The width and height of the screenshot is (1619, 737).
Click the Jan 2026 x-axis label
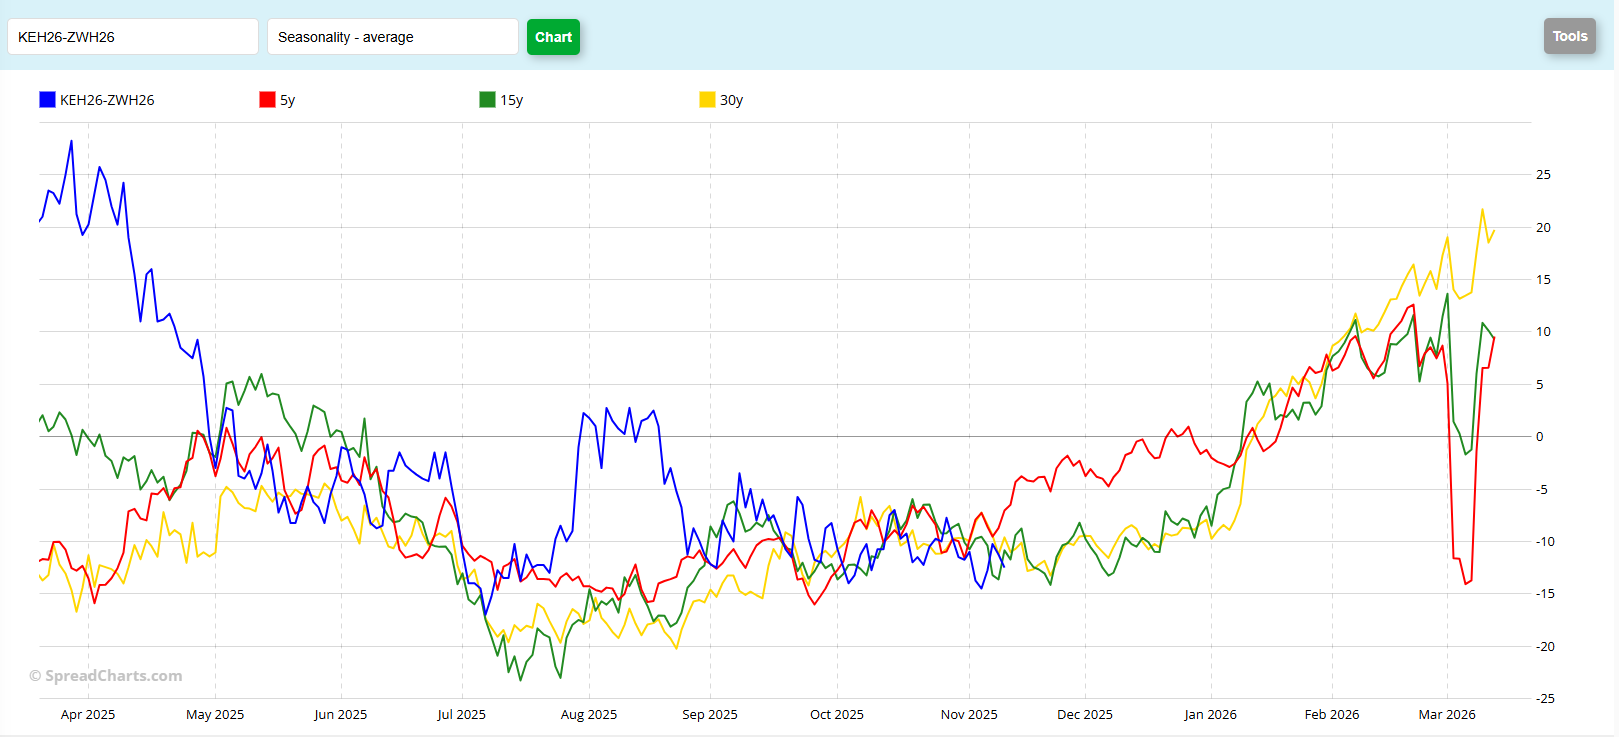coord(1210,714)
